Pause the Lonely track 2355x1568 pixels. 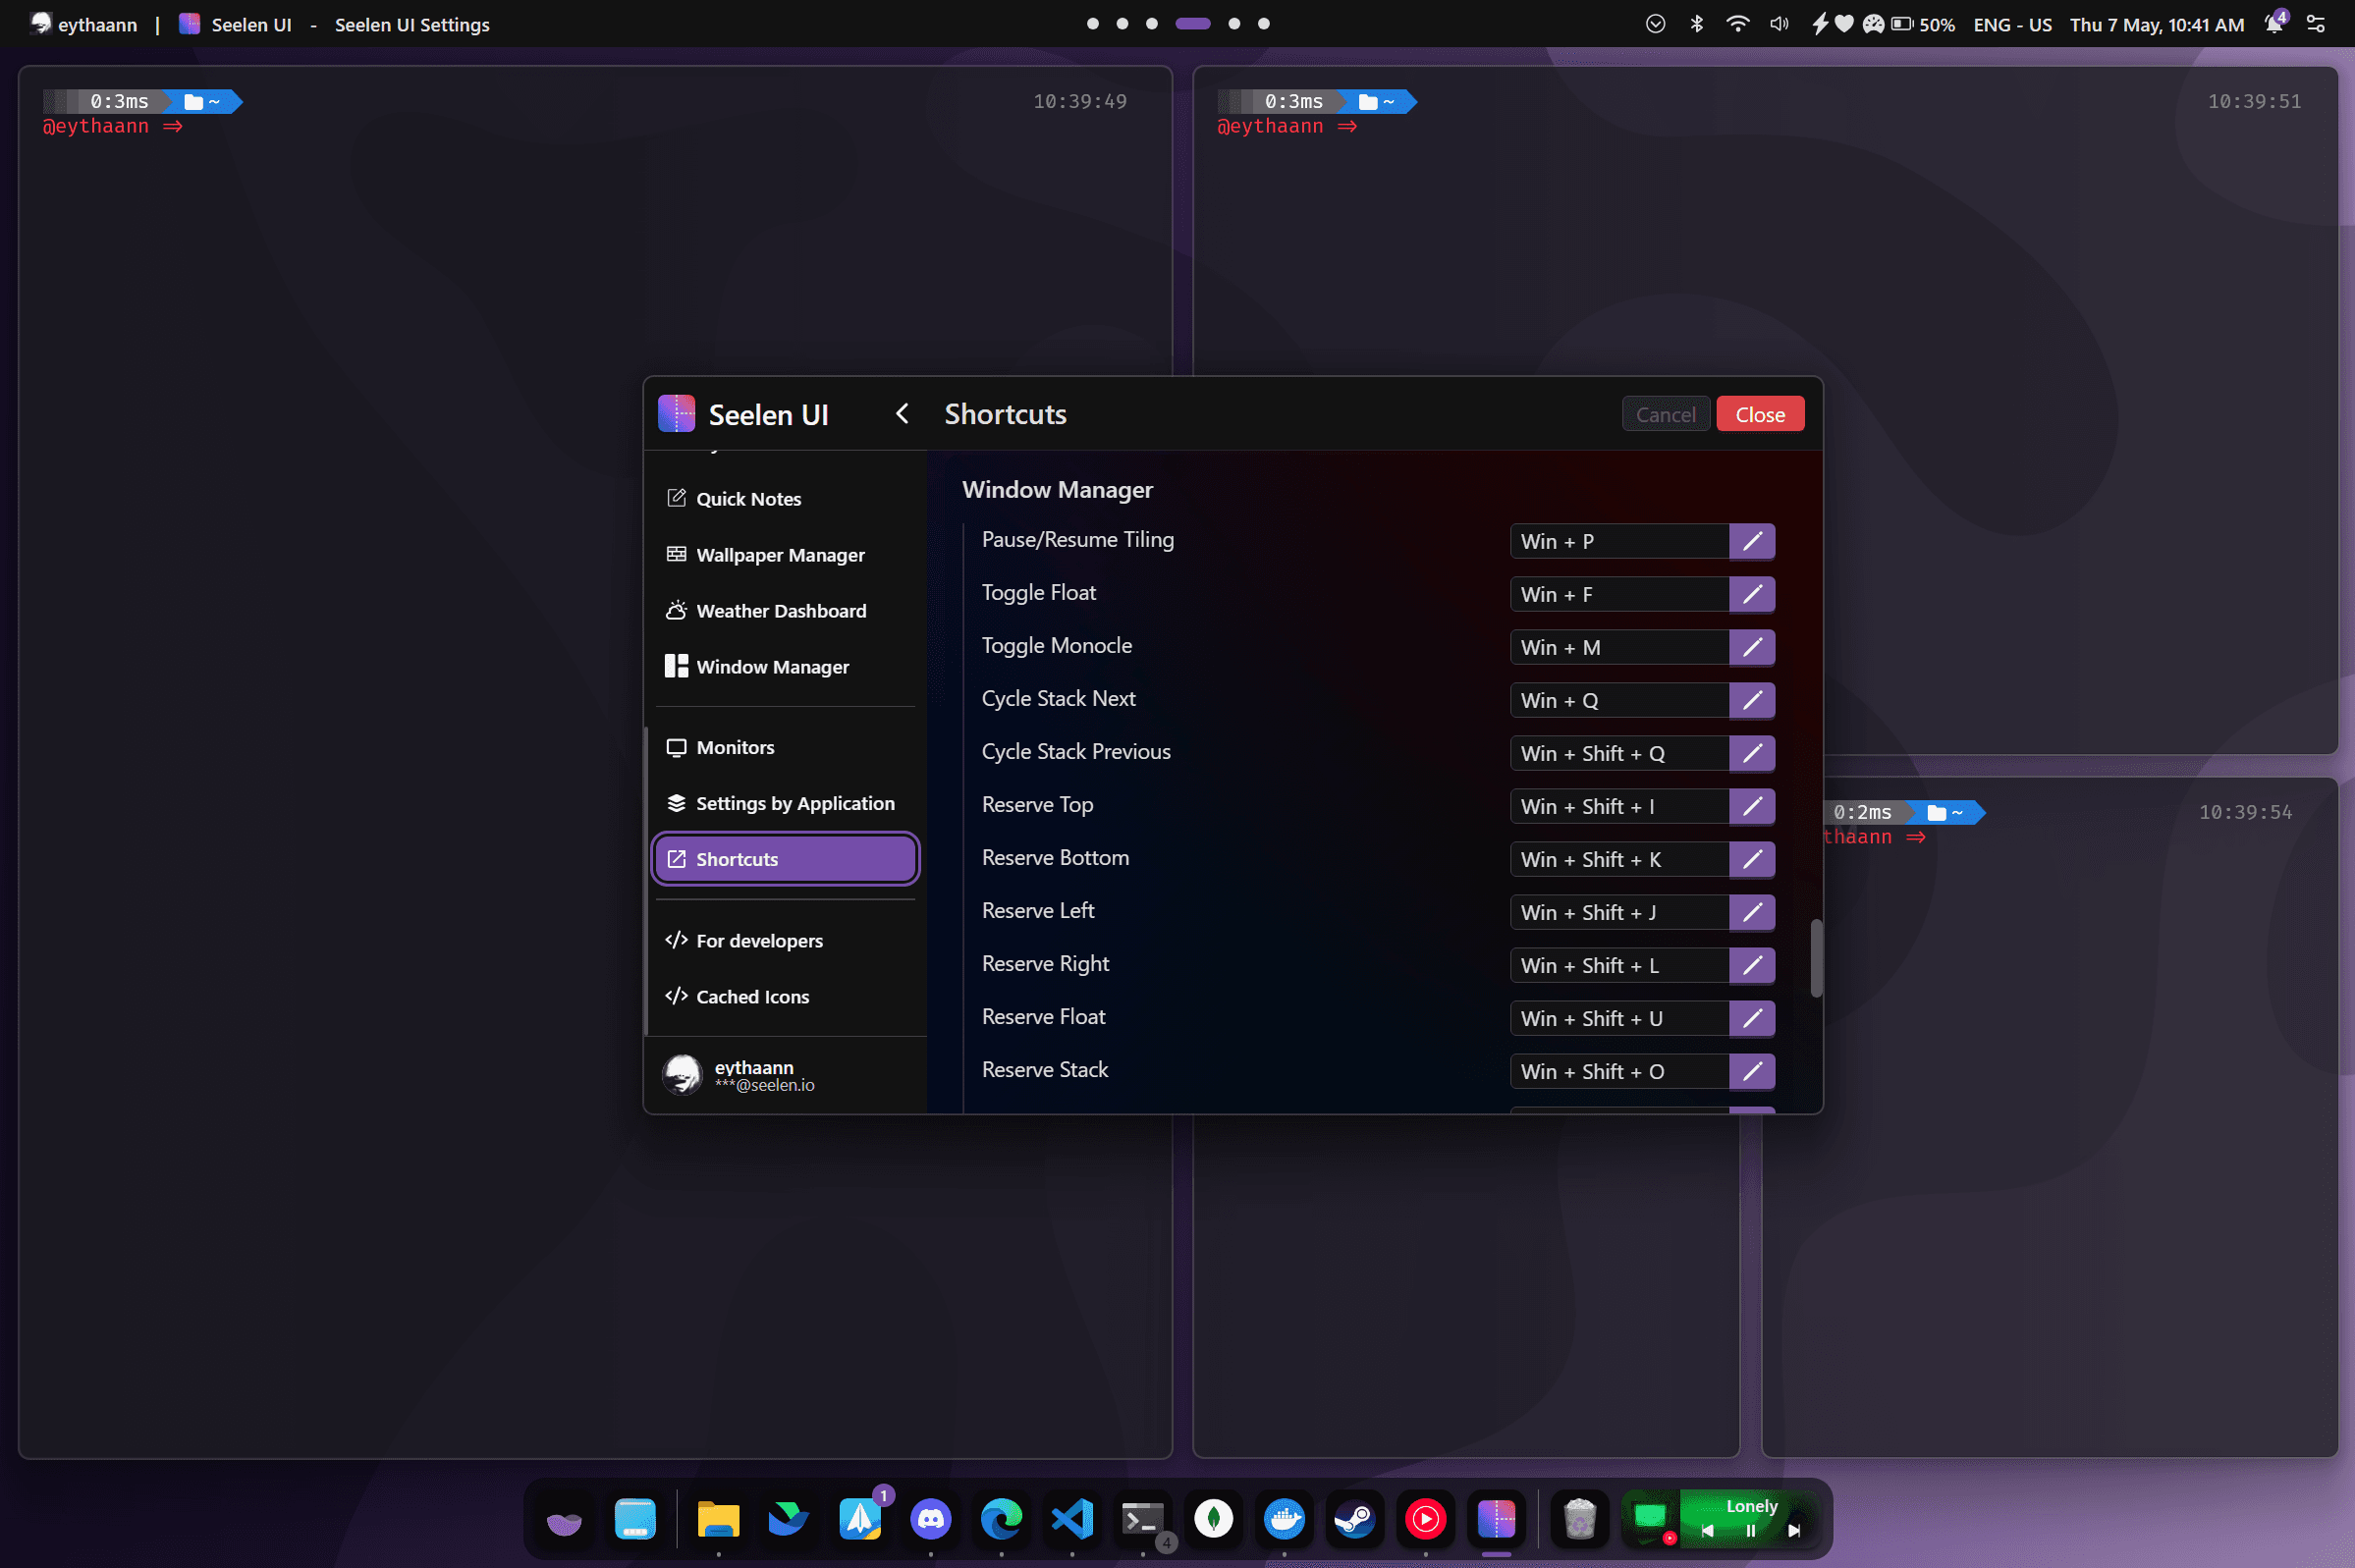click(x=1751, y=1530)
